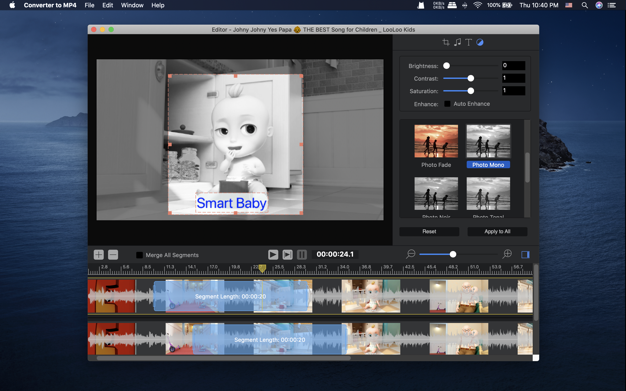Open the Converter to MP4 app menu
Viewport: 626px width, 391px height.
click(x=50, y=5)
